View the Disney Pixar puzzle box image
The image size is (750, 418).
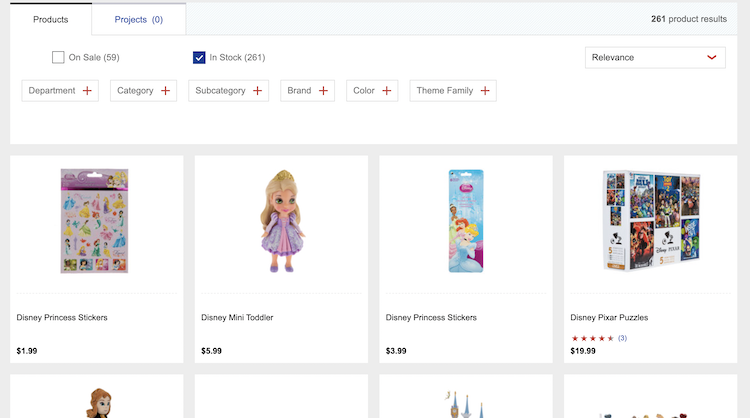point(651,221)
